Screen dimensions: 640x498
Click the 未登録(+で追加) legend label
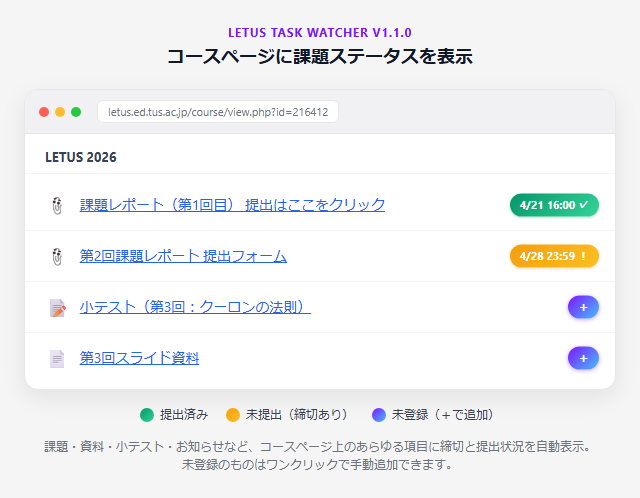445,415
